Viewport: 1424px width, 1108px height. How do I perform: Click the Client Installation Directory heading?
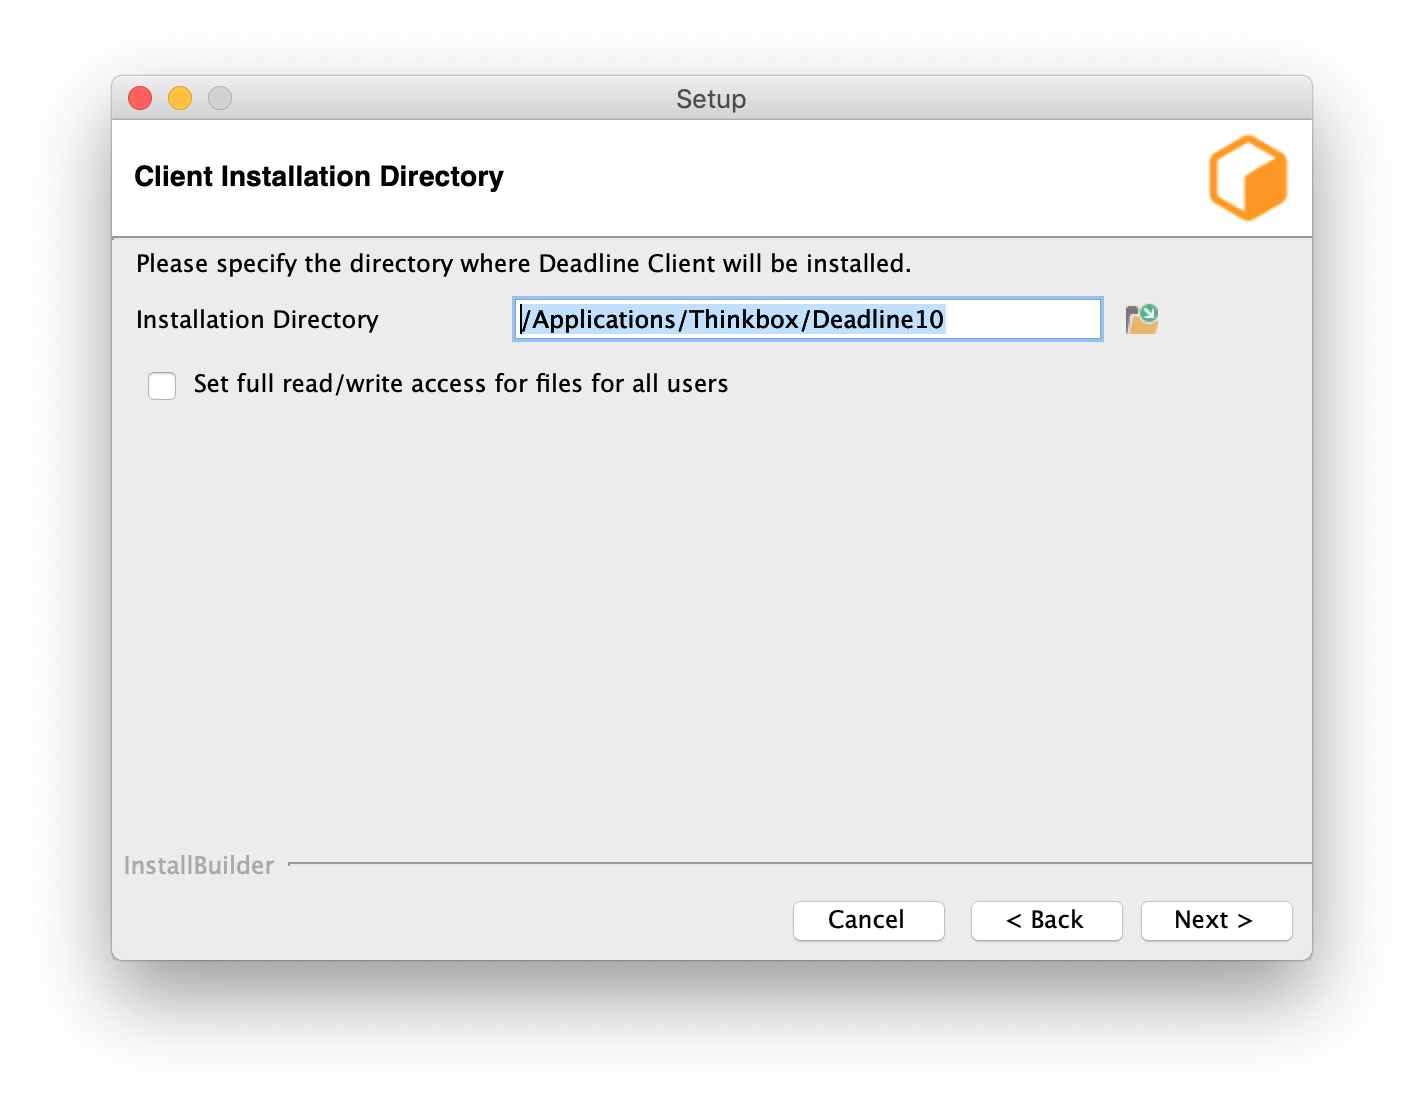[x=319, y=176]
